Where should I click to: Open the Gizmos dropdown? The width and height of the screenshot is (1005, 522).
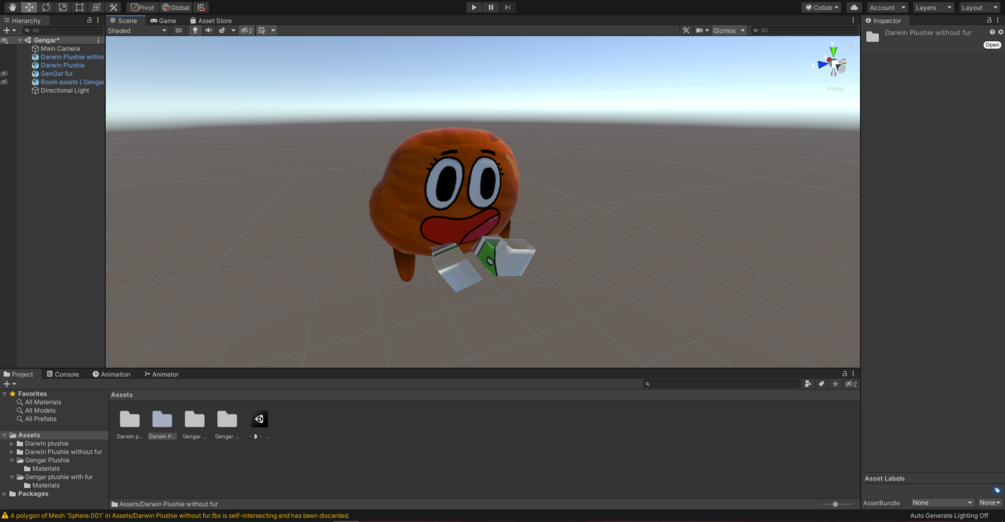tap(729, 30)
